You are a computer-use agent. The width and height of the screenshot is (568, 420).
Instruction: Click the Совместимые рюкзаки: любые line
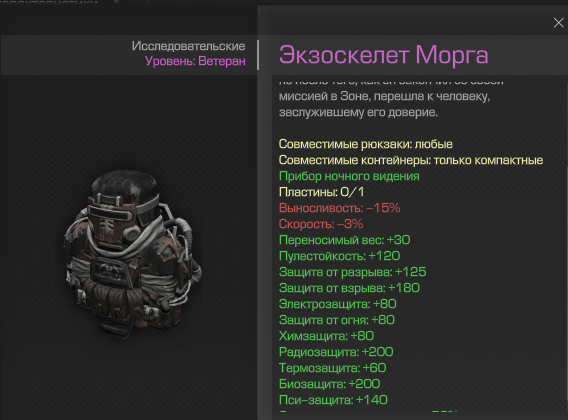click(366, 144)
